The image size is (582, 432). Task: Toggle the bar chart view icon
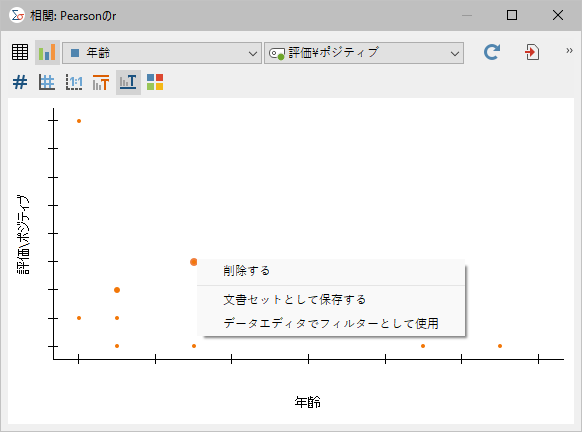[47, 52]
